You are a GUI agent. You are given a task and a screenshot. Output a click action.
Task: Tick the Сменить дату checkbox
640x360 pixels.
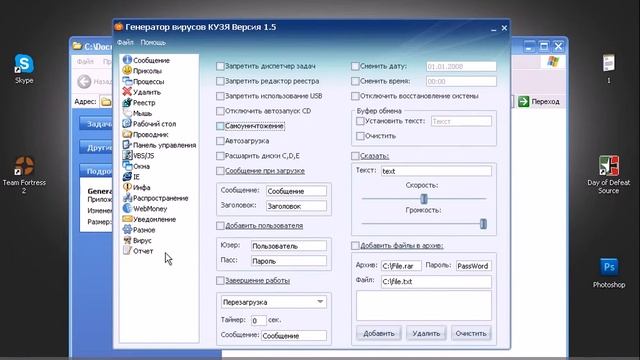[x=355, y=66]
